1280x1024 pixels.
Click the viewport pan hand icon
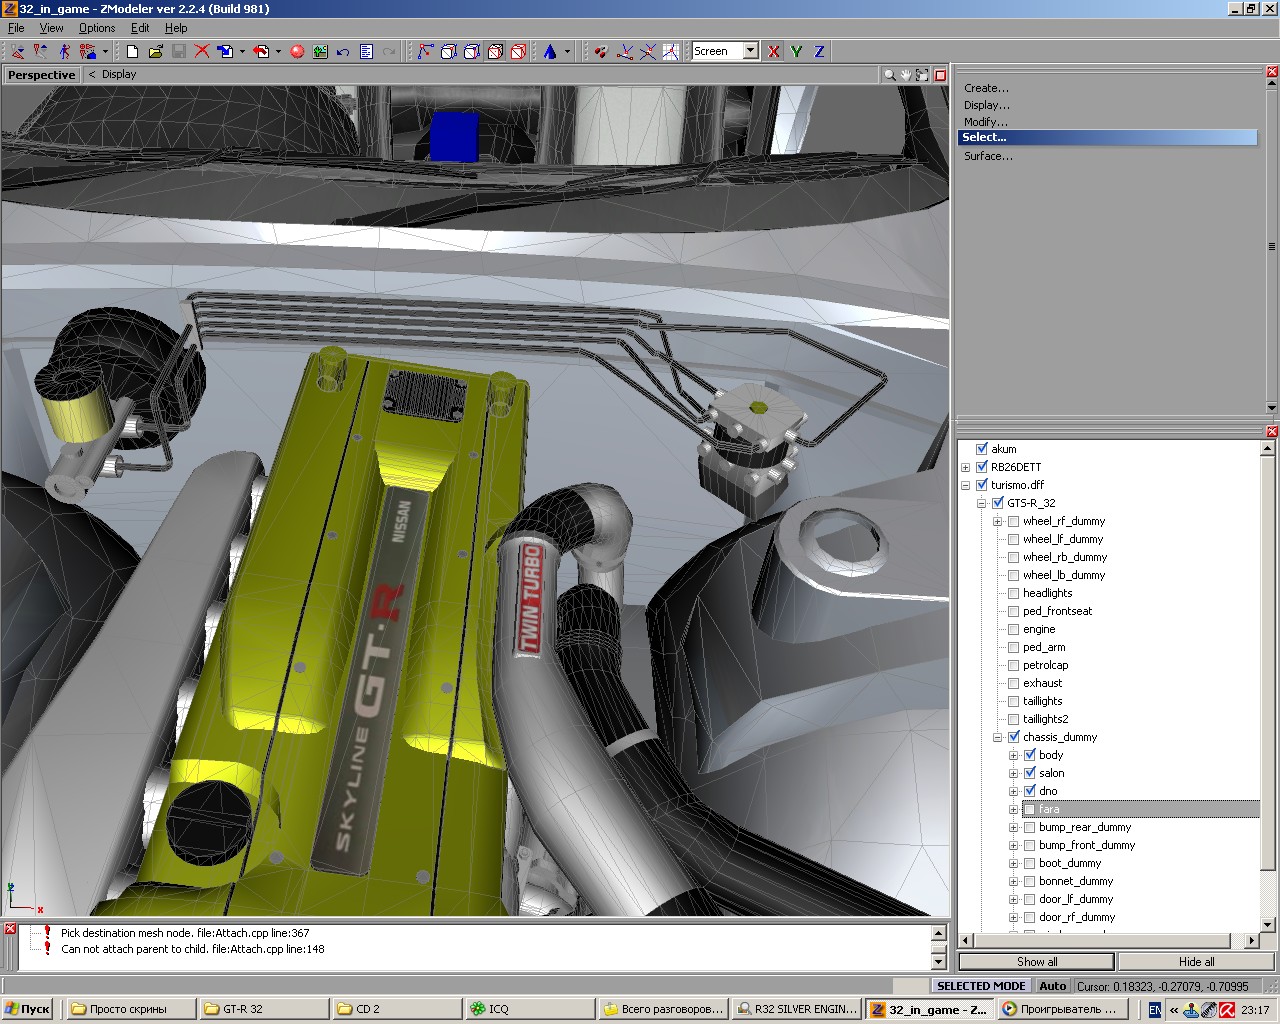tap(907, 75)
